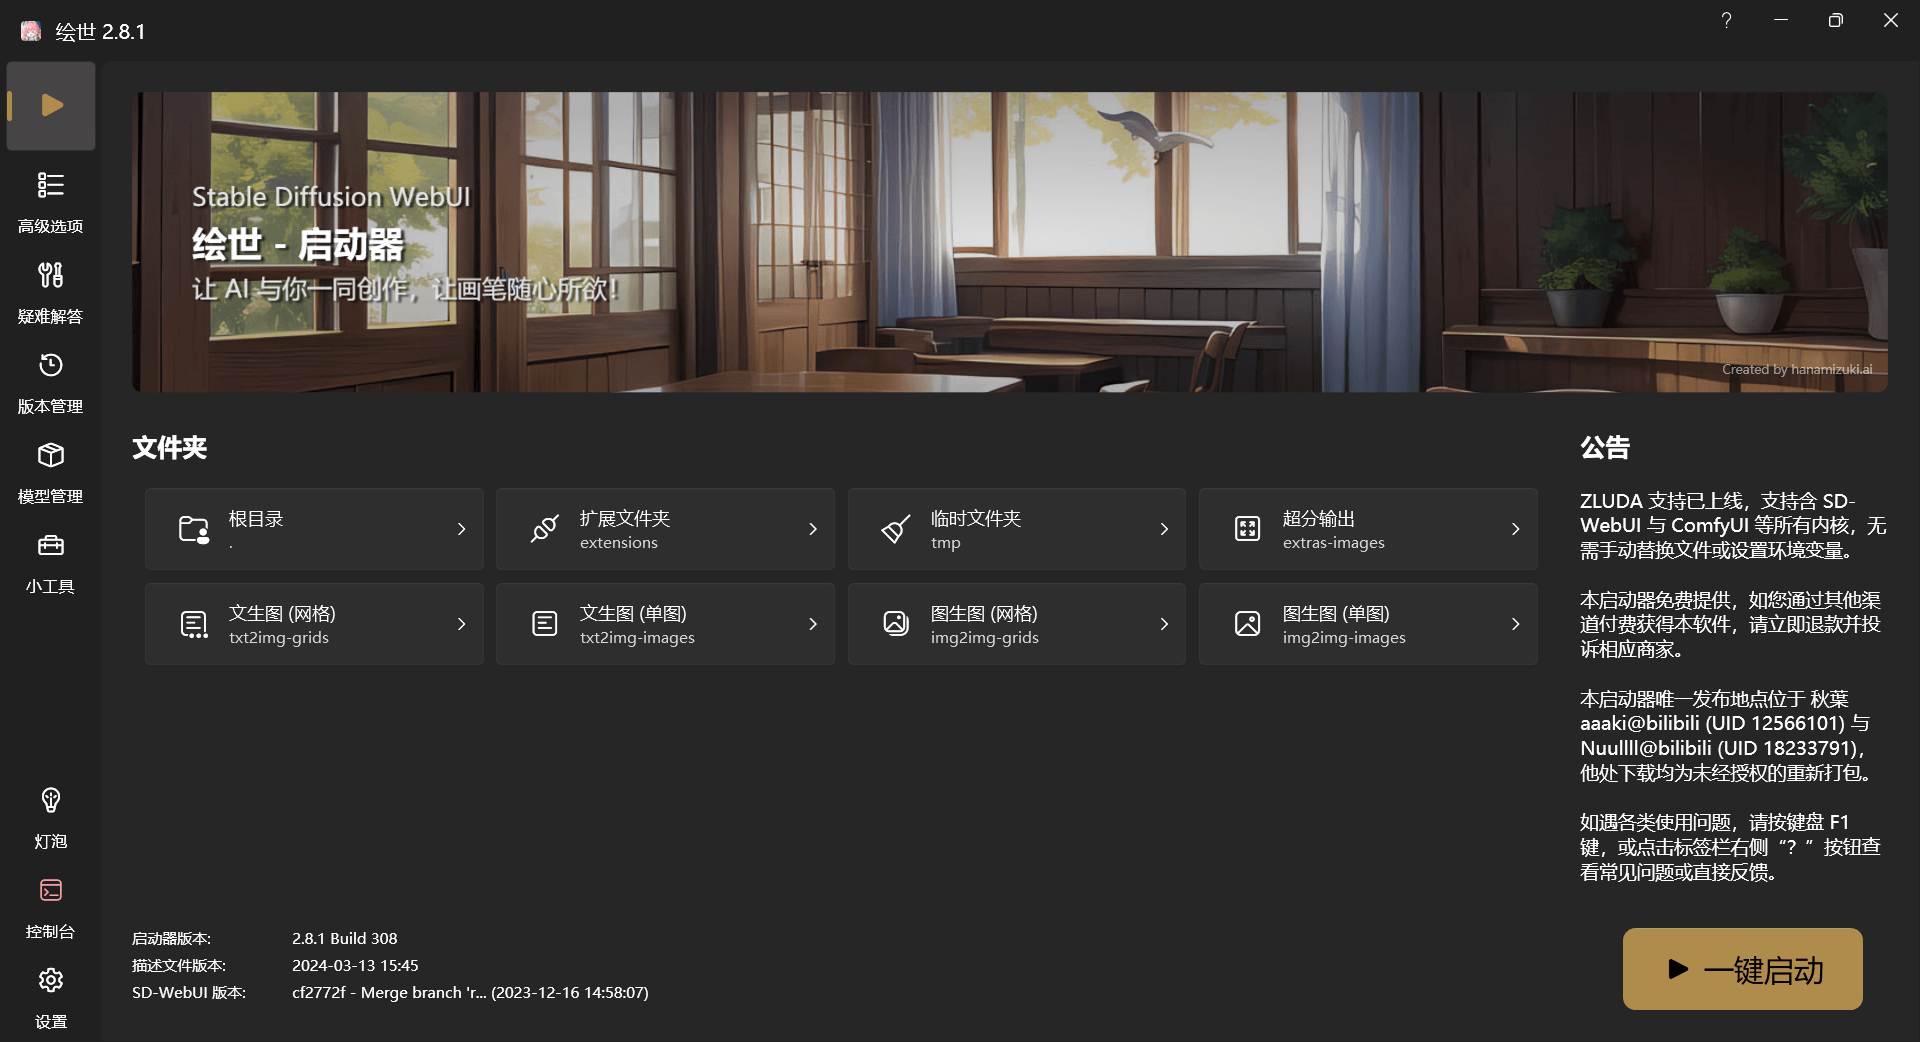Click the 临时文件夹 broom icon
The image size is (1920, 1042).
click(x=896, y=529)
